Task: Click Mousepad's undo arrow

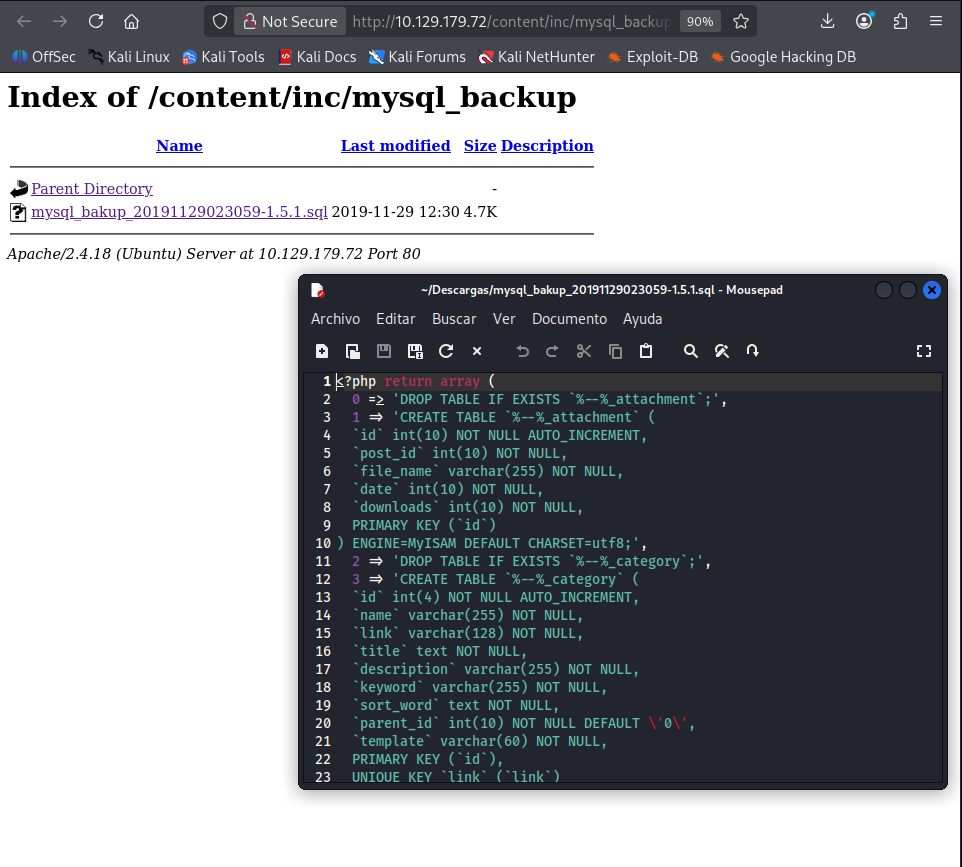Action: coord(522,351)
